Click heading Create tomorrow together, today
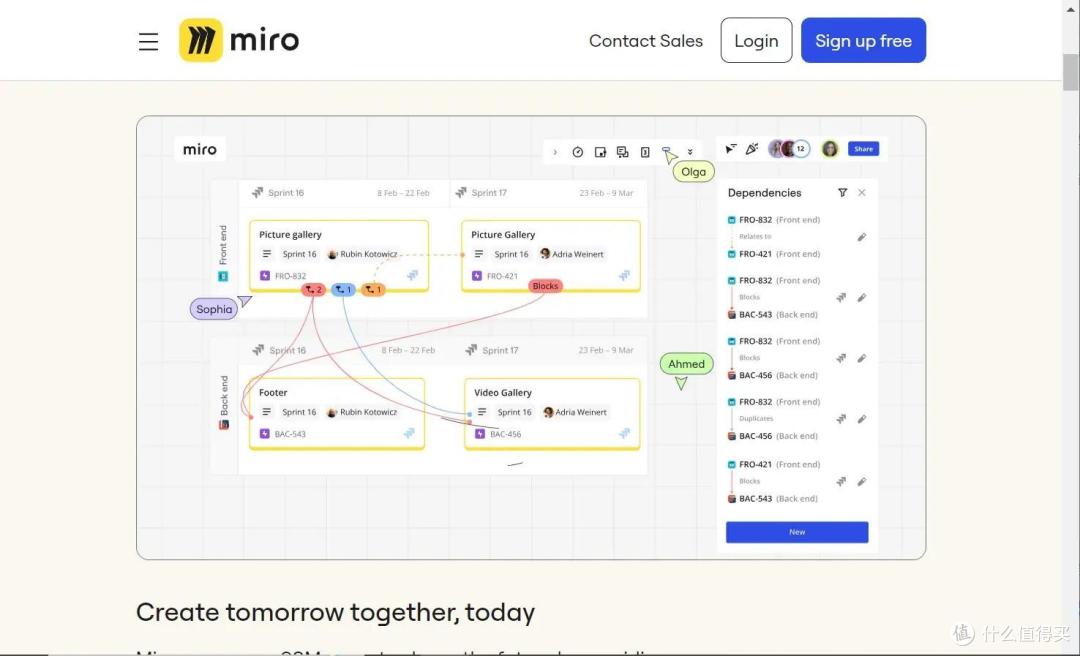This screenshot has width=1080, height=656. [x=335, y=613]
